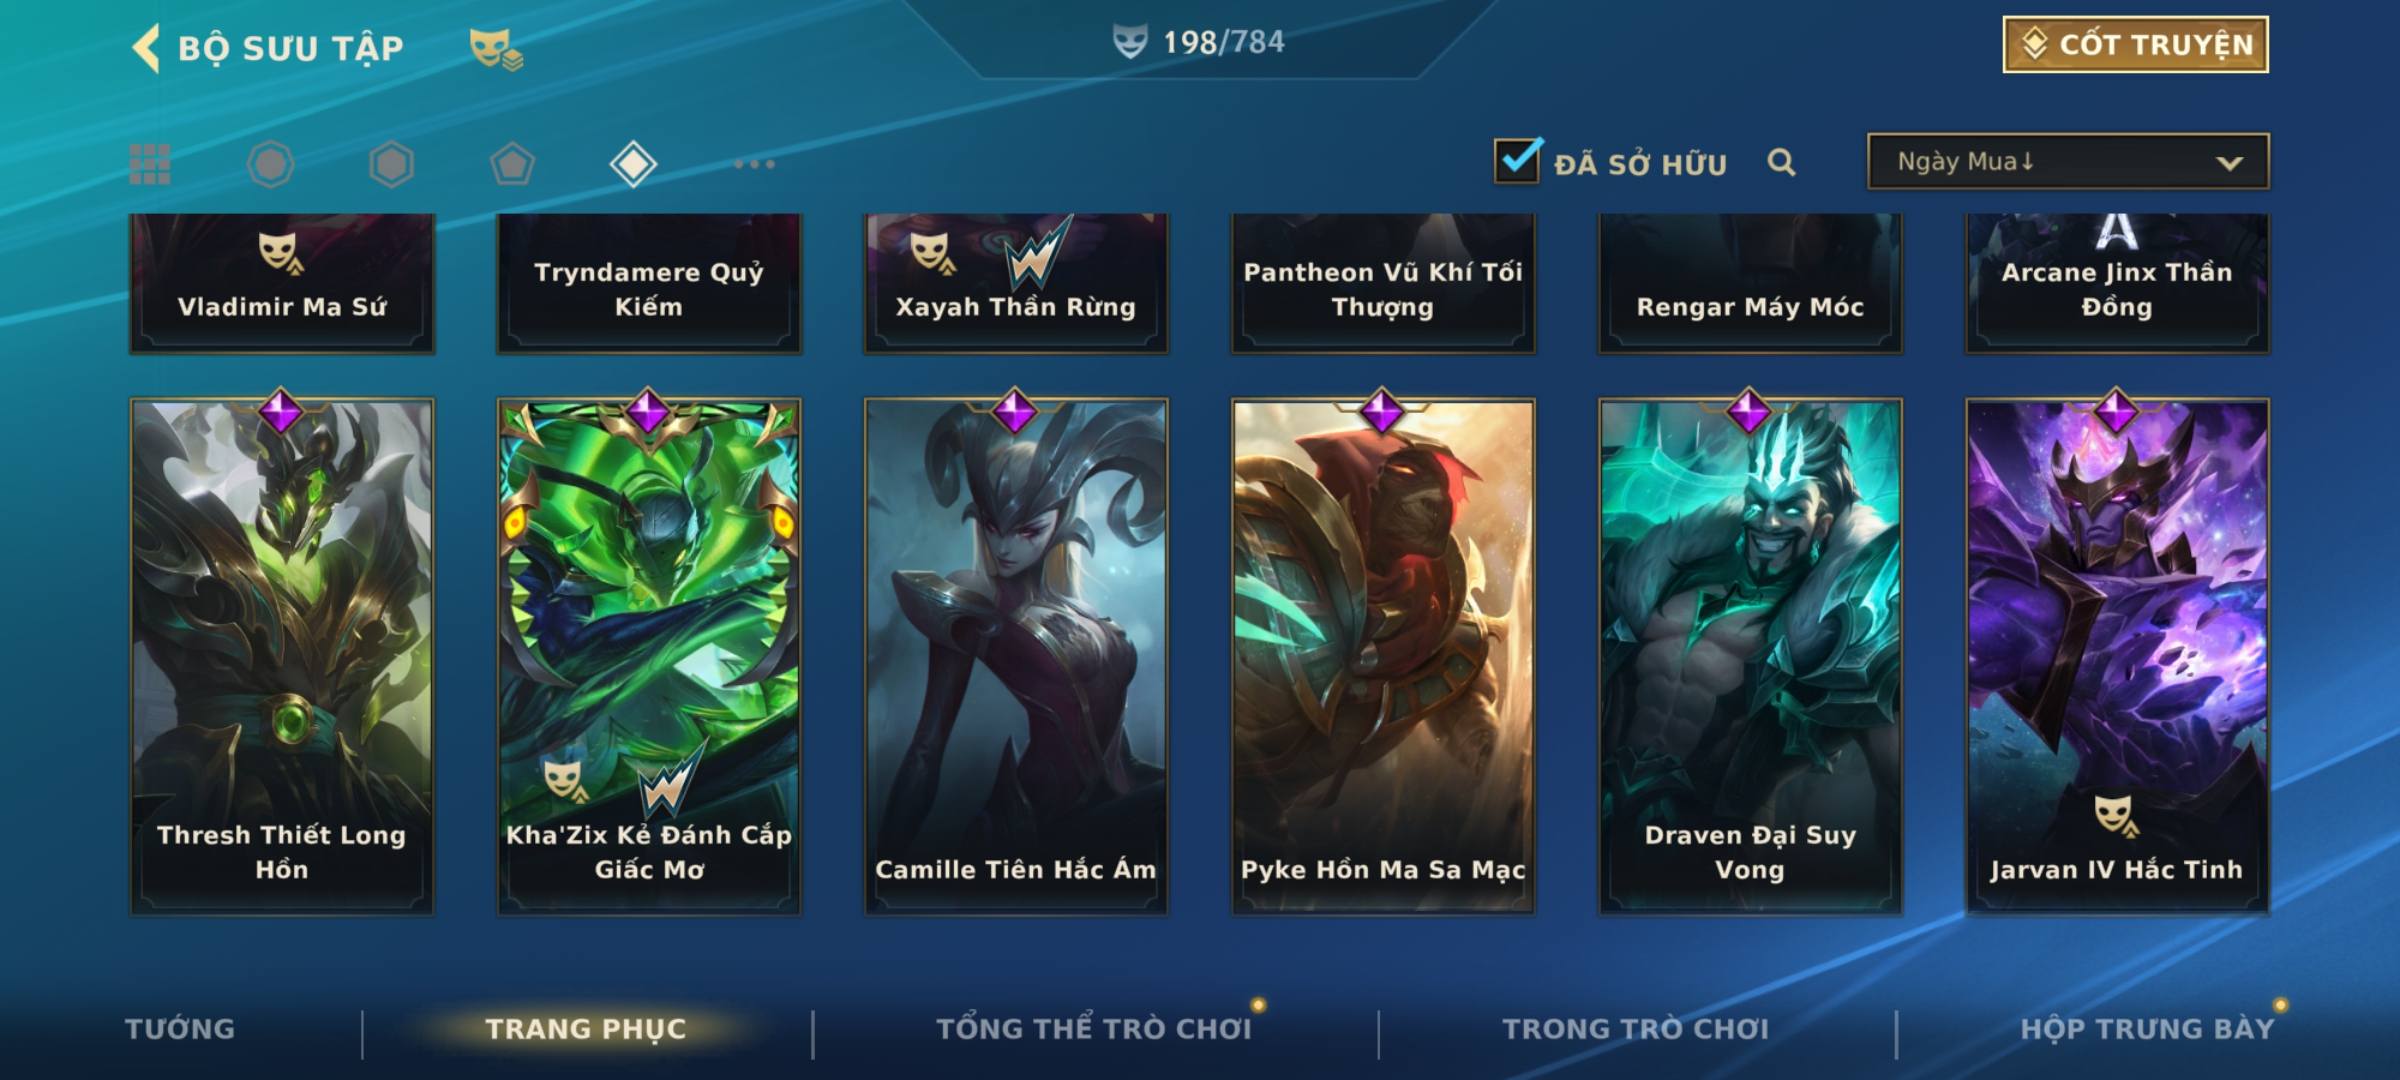The width and height of the screenshot is (2400, 1080).
Task: Go back using the arrow beside Bộ Sưu Tập
Action: point(146,48)
